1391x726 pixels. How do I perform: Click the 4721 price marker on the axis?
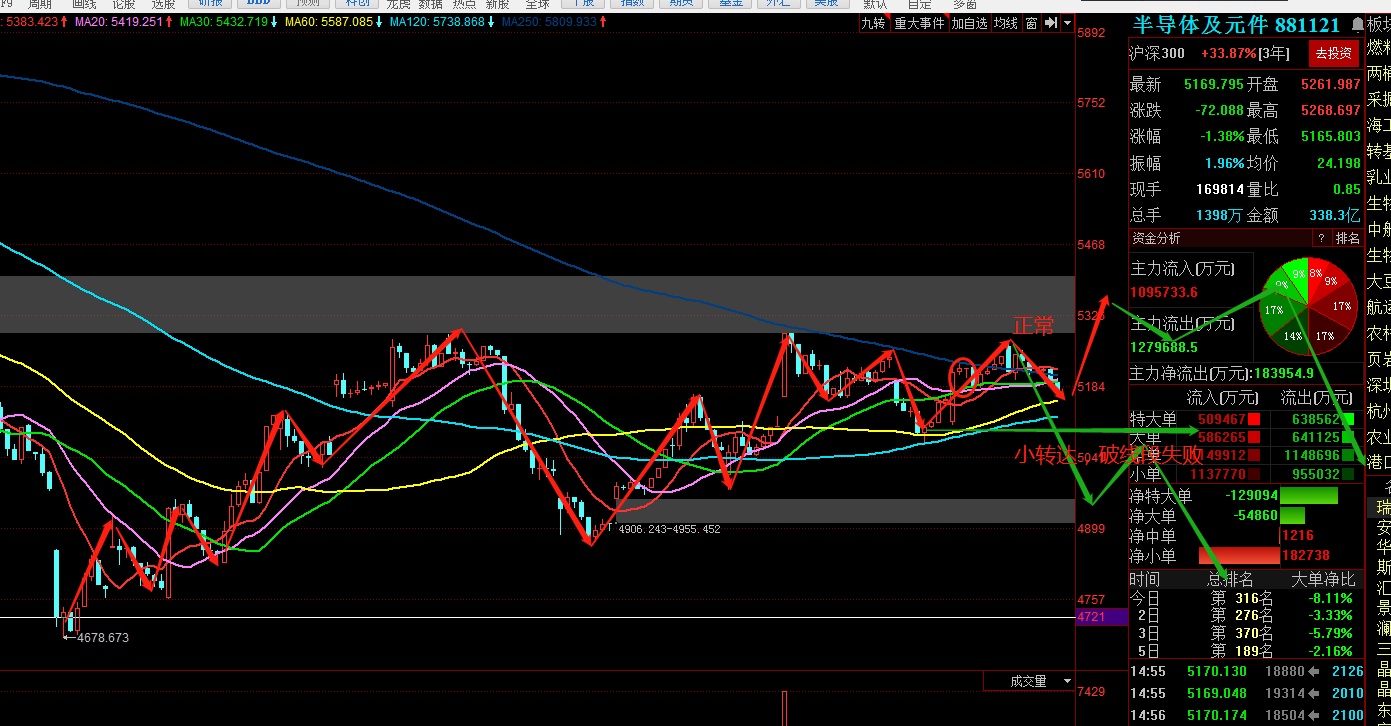click(x=1090, y=618)
